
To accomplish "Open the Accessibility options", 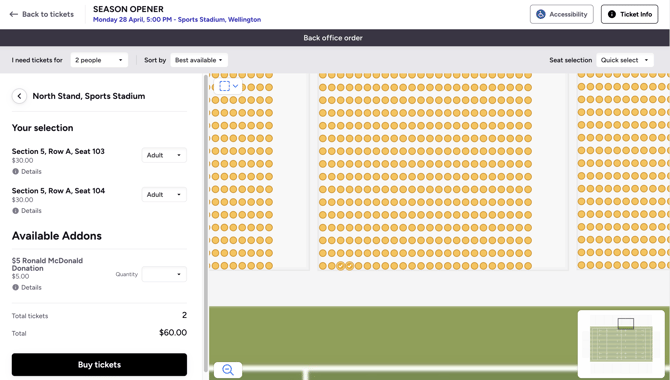I will pos(561,14).
